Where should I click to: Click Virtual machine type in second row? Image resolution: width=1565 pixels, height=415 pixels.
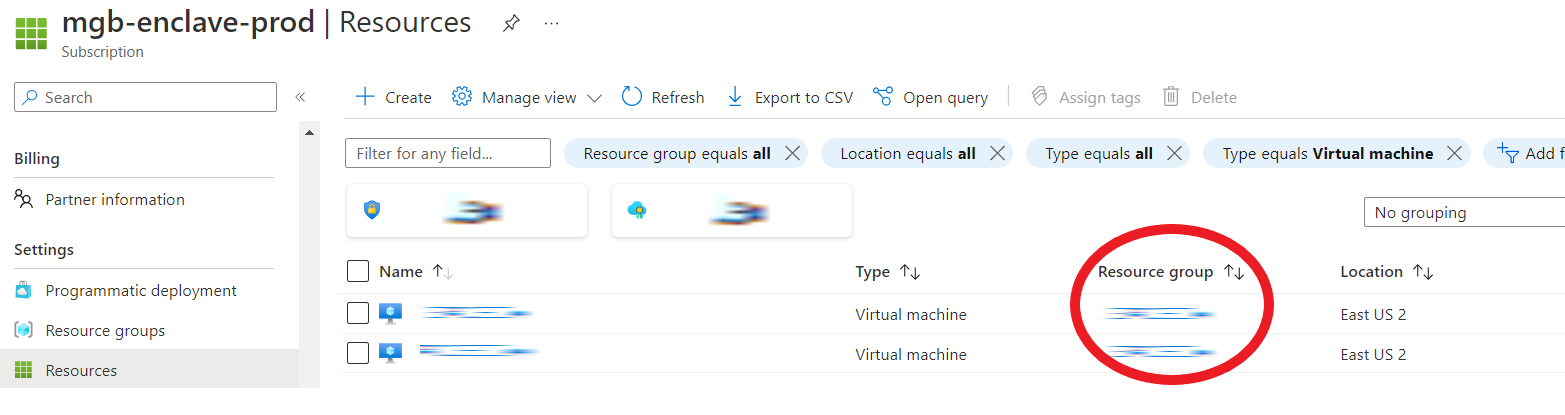pos(911,354)
